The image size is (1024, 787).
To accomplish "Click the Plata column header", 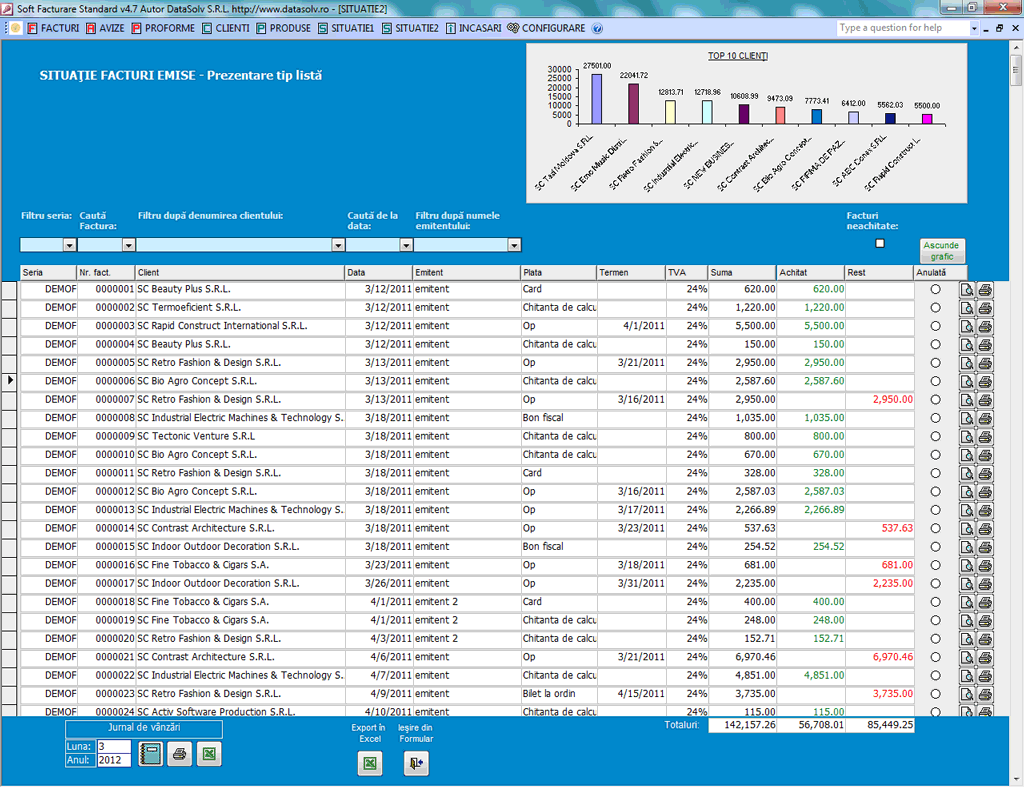I will click(x=558, y=272).
